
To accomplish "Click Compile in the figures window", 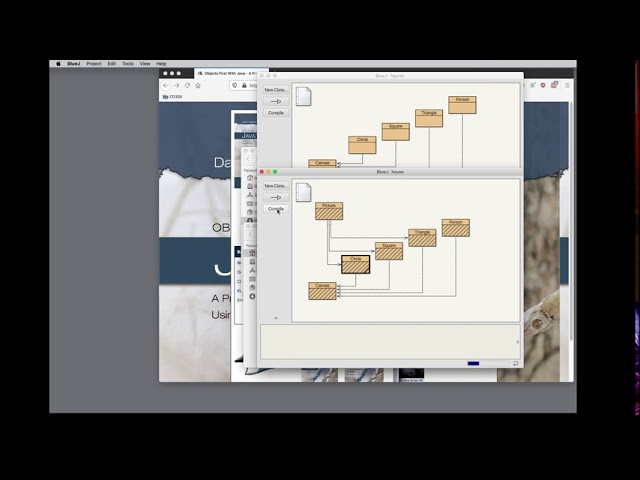I will click(x=276, y=113).
